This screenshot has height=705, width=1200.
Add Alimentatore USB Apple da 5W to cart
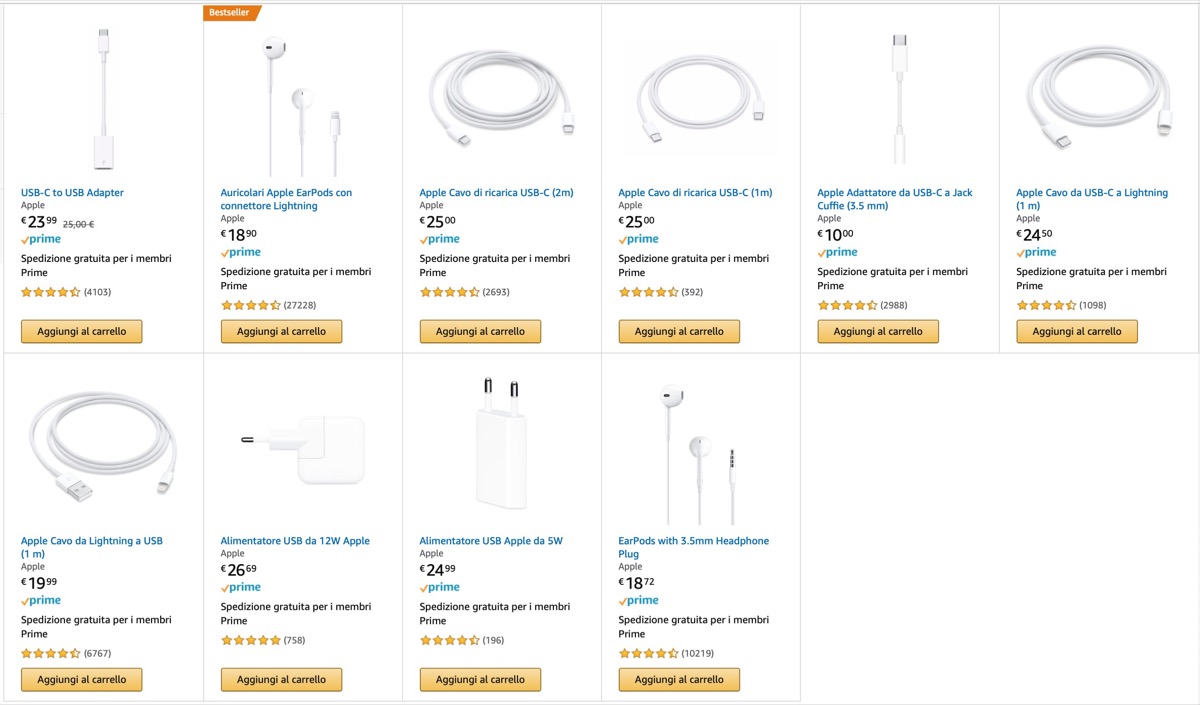pyautogui.click(x=480, y=679)
